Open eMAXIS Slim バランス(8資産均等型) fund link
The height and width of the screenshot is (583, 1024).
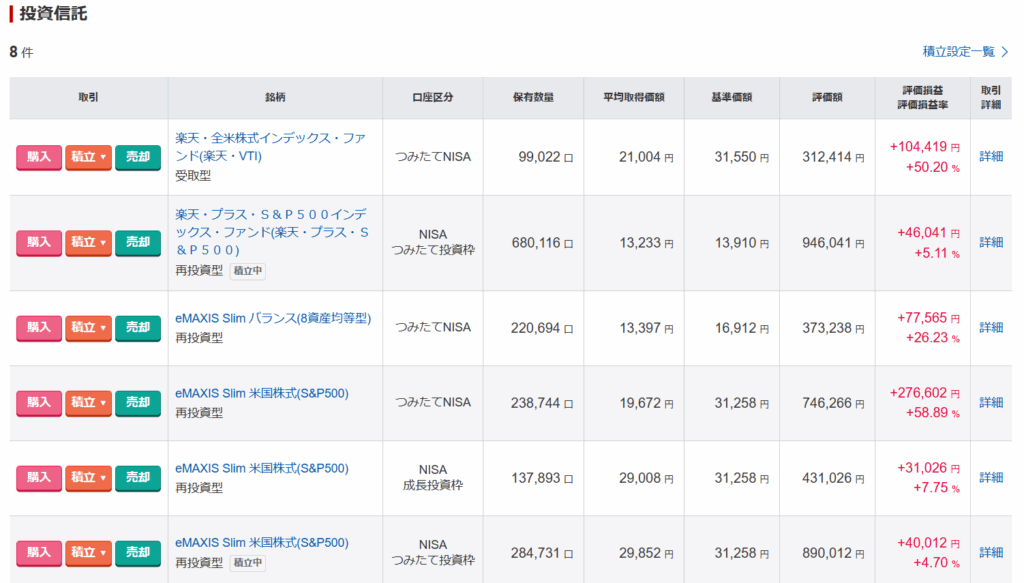pos(273,318)
